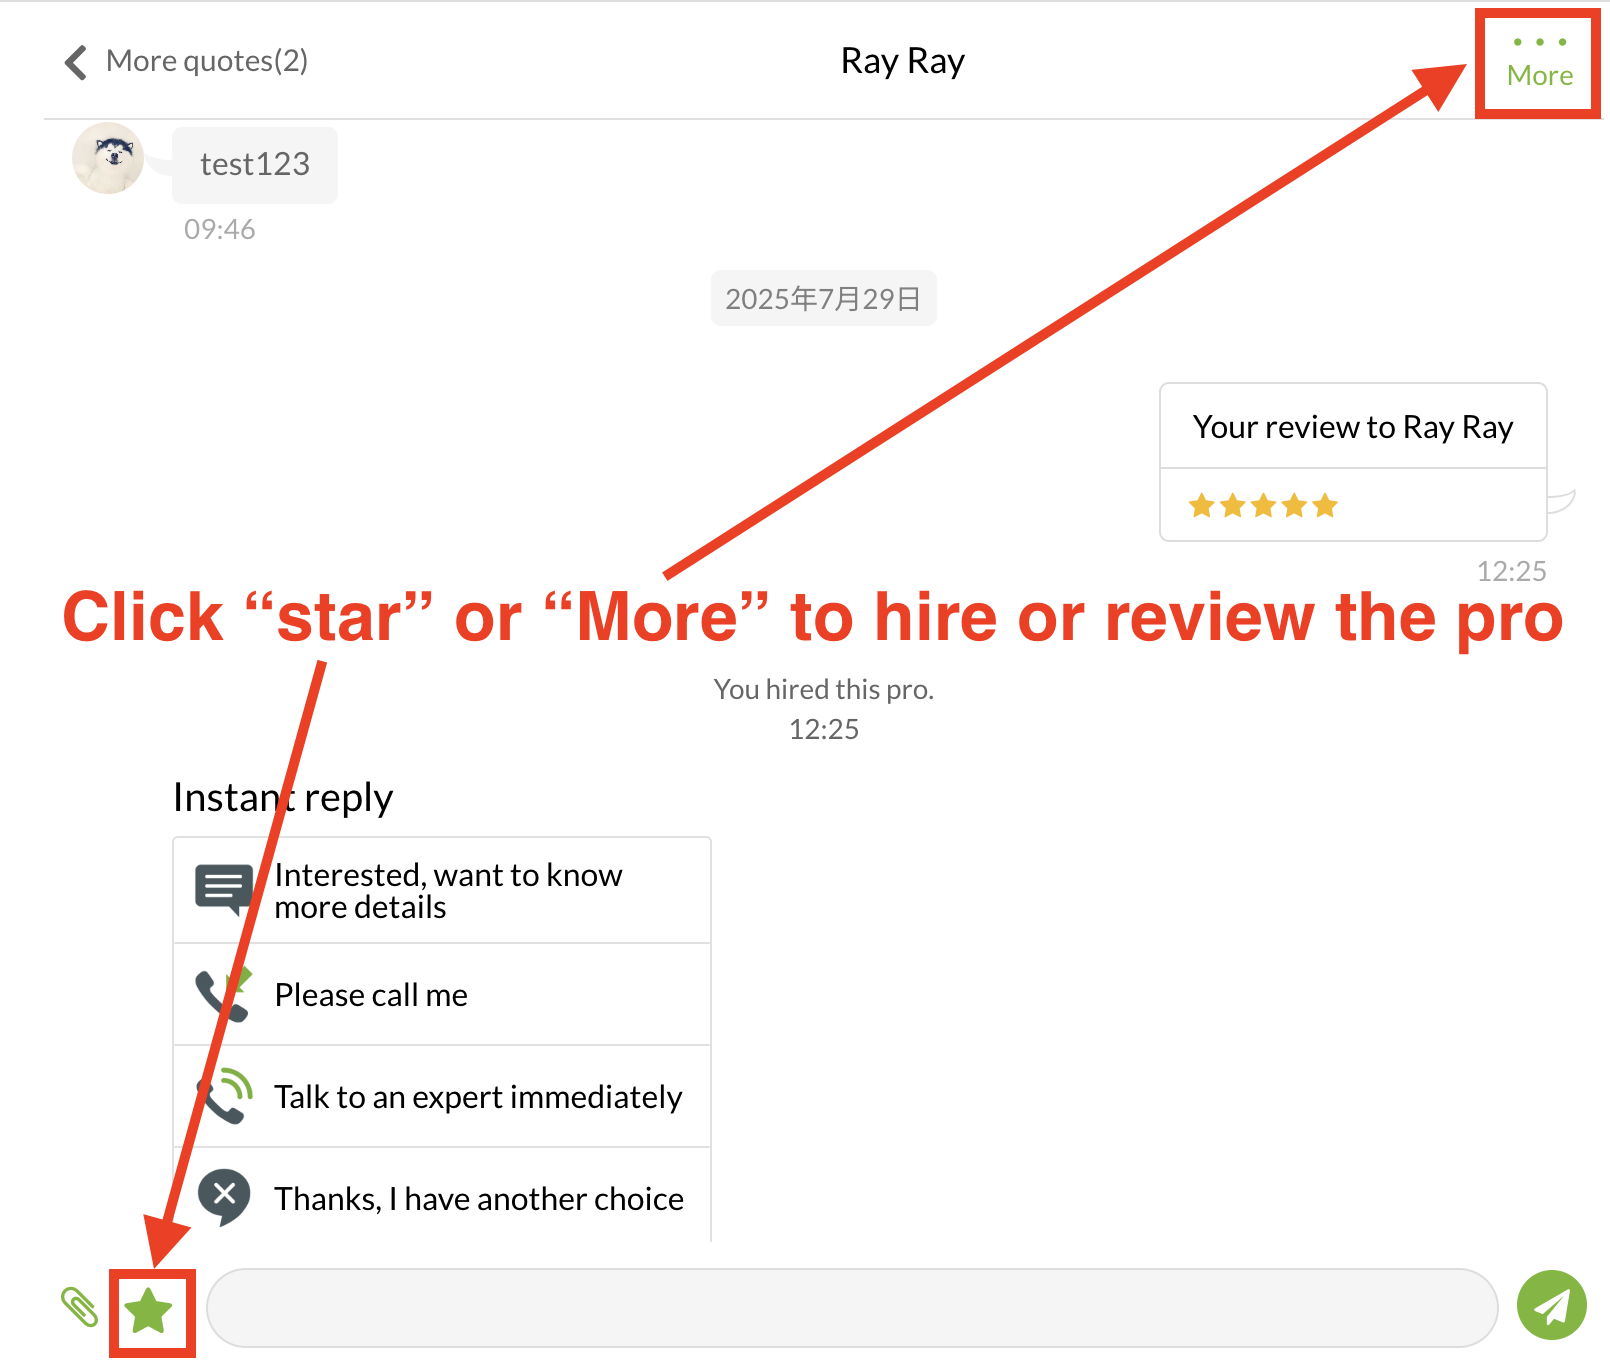The height and width of the screenshot is (1366, 1610).
Task: Click the green star icon to review
Action: click(150, 1311)
